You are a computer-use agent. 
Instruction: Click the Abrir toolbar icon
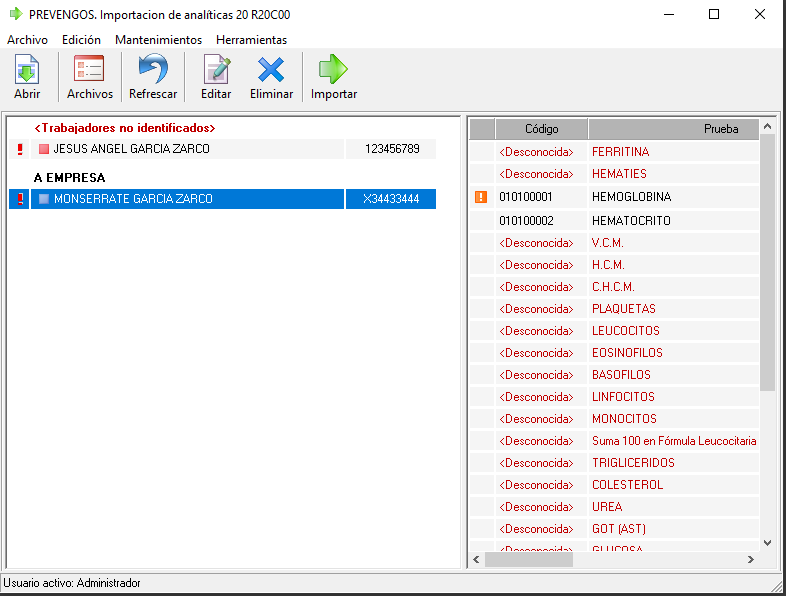(27, 70)
